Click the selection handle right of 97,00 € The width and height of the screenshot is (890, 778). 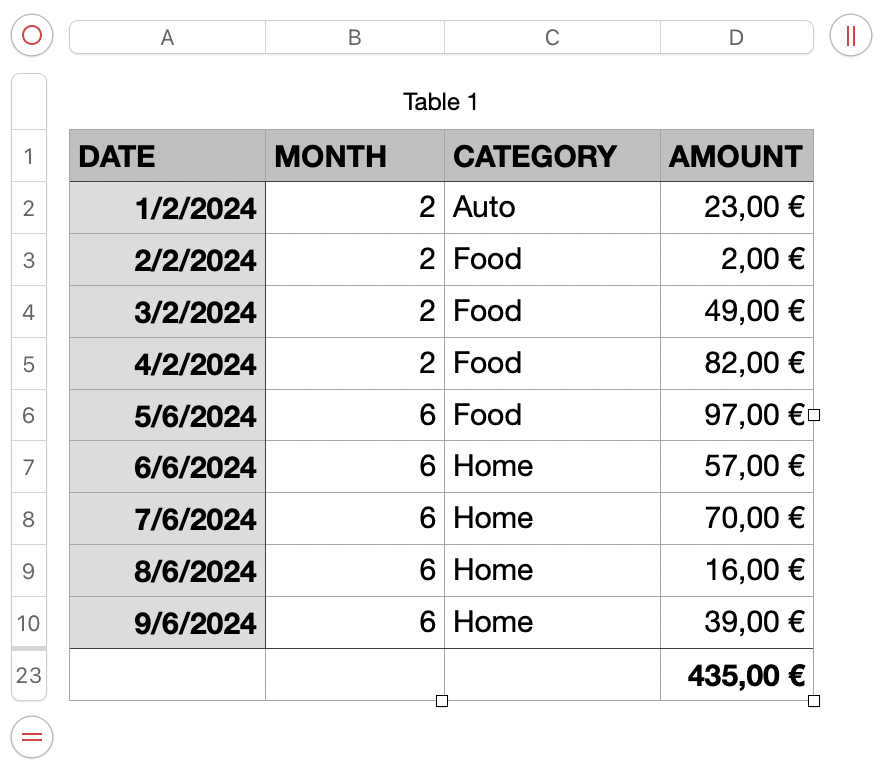point(814,414)
